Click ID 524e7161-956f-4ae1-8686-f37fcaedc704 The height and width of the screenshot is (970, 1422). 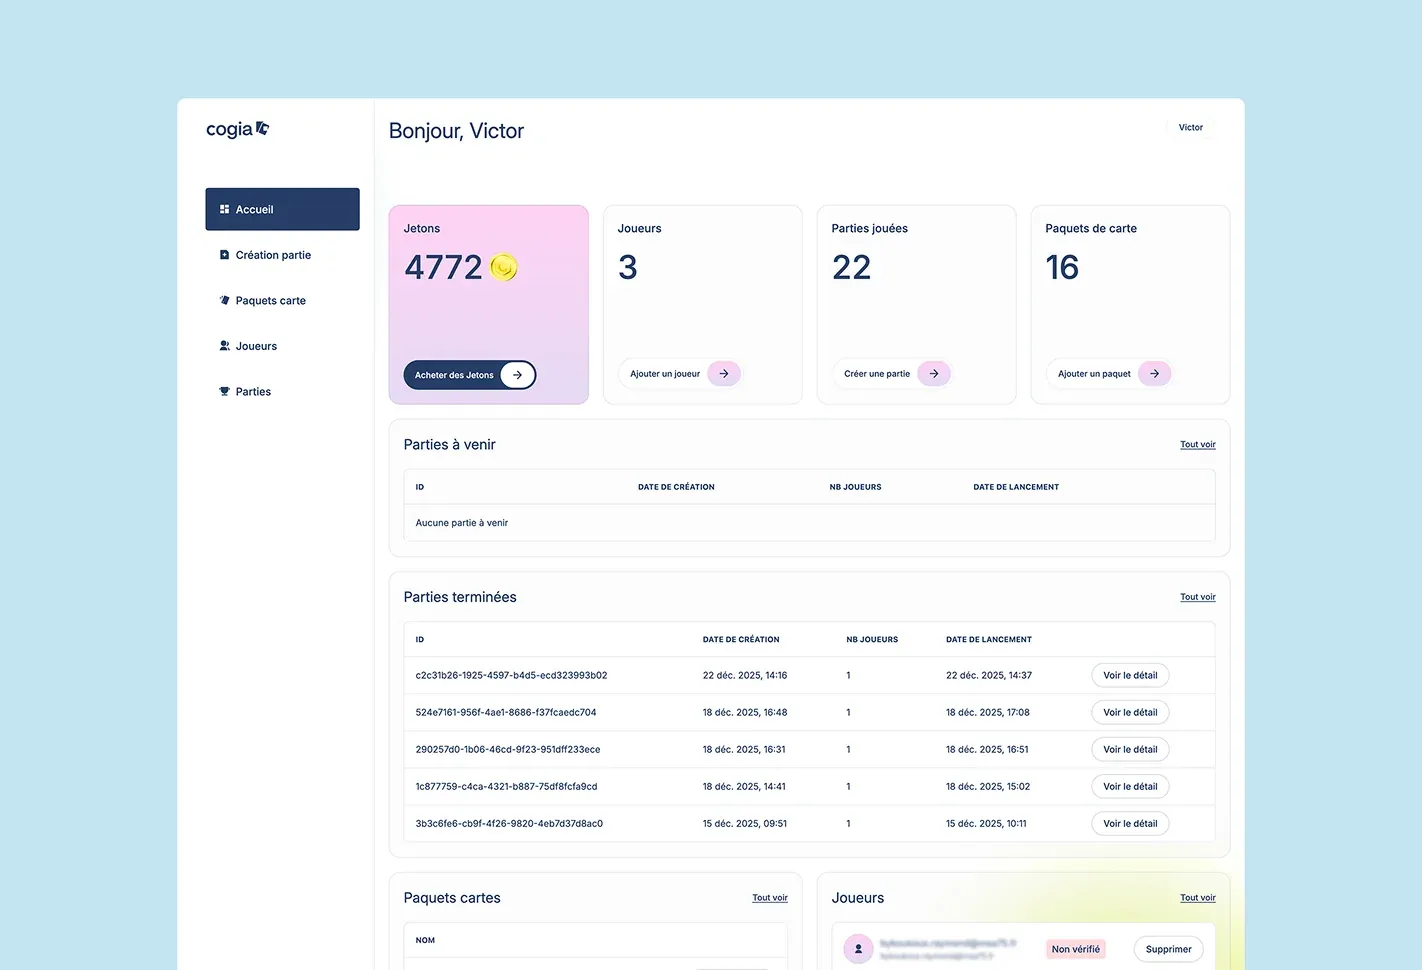tap(506, 712)
